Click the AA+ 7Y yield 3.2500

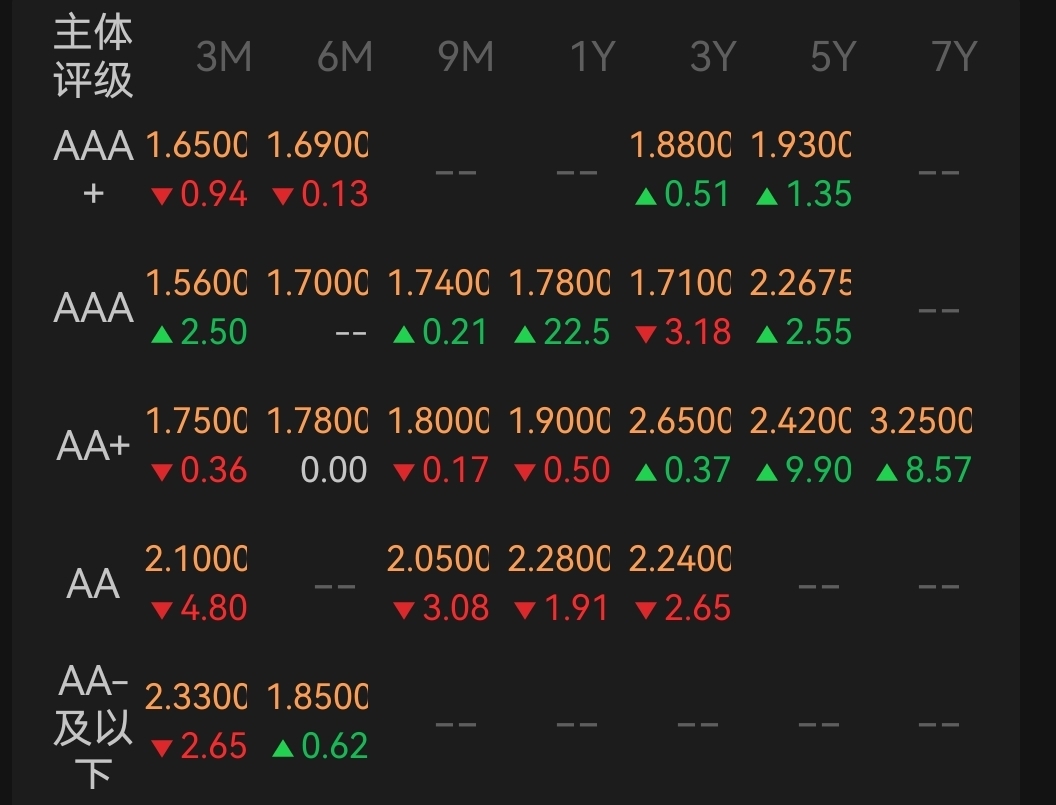[921, 422]
